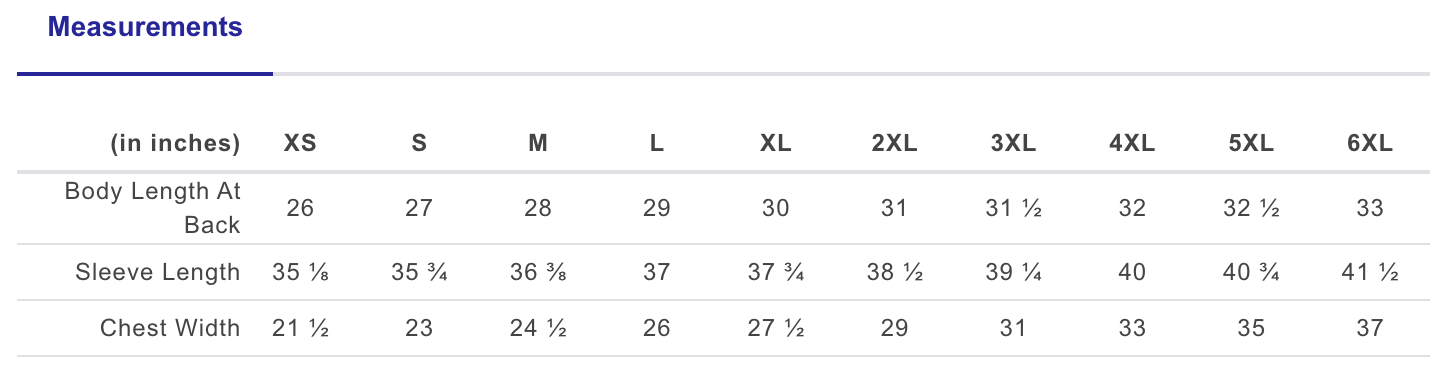
Task: Click L body length value 29
Action: [x=656, y=208]
